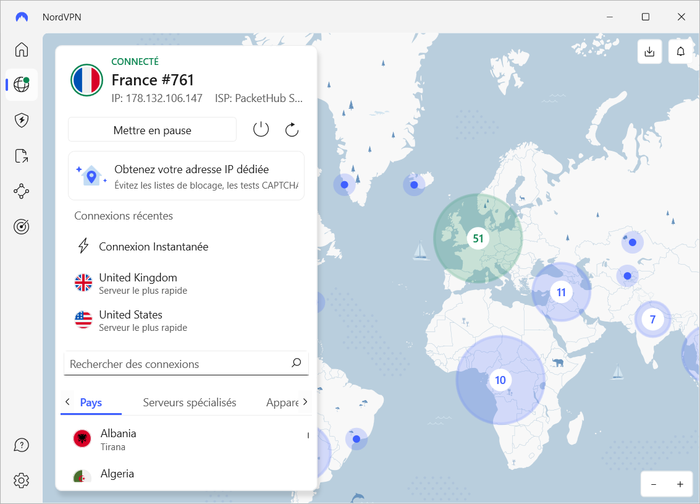The image size is (700, 504).
Task: Select the Pays tab
Action: point(91,402)
